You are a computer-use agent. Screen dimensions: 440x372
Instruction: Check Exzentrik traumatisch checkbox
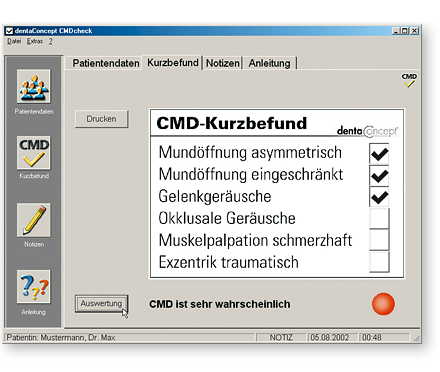coord(379,262)
